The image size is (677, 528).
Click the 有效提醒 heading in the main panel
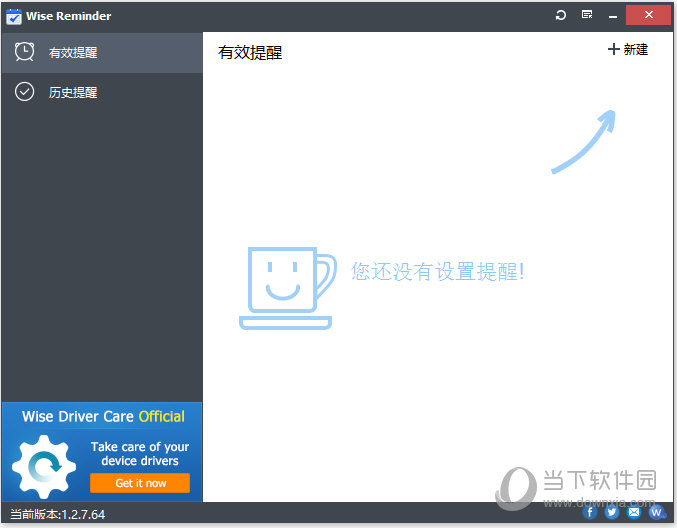(x=250, y=53)
